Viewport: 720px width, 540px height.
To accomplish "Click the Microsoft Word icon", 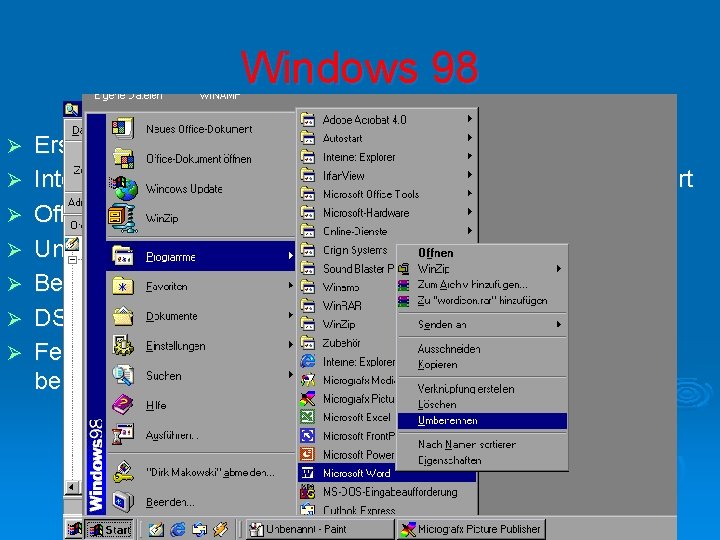I will tap(308, 473).
